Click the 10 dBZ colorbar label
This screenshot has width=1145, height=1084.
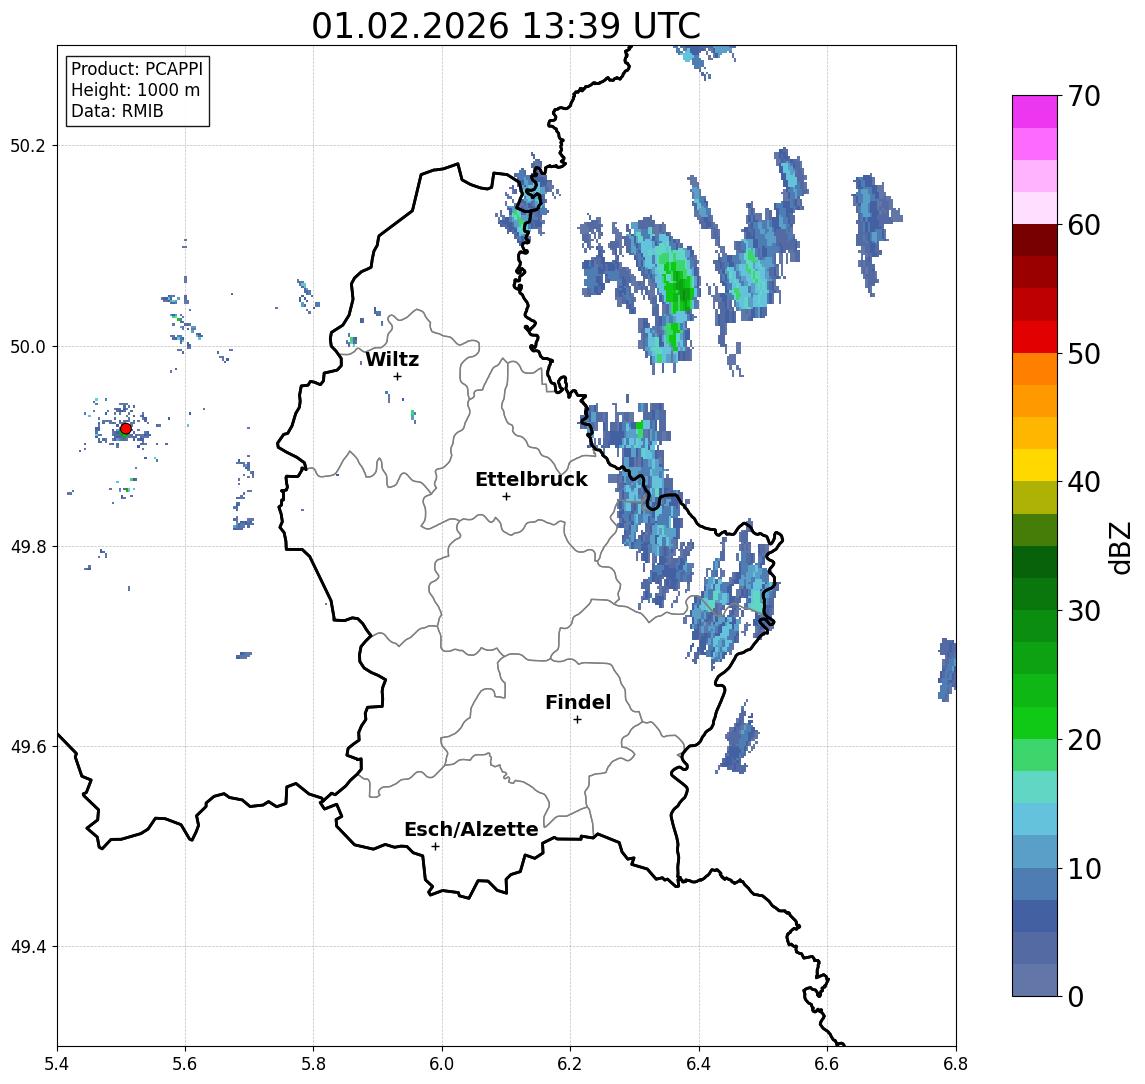(x=1084, y=868)
